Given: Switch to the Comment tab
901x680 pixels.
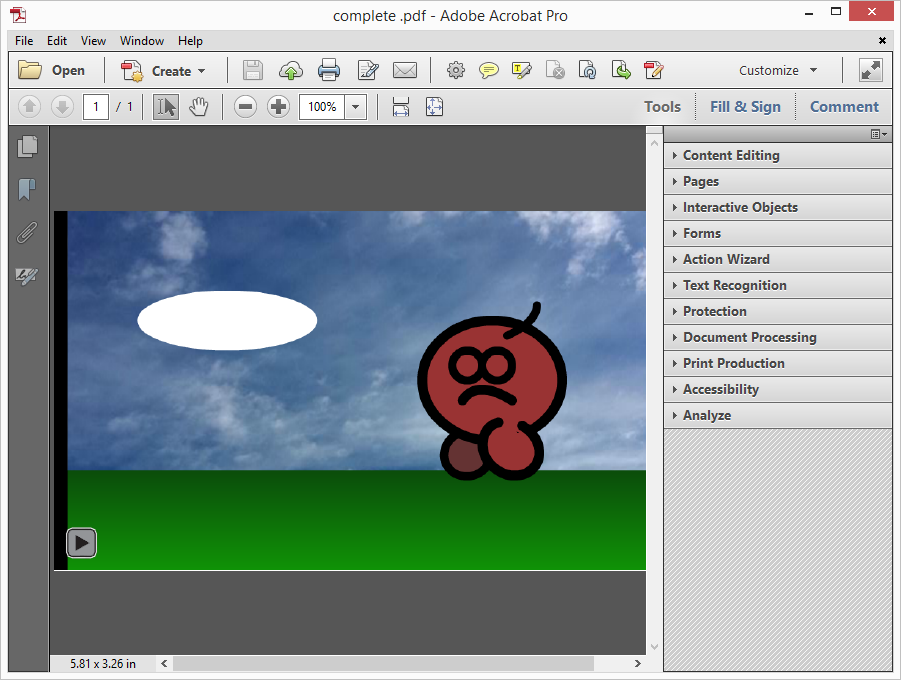Looking at the screenshot, I should point(844,107).
